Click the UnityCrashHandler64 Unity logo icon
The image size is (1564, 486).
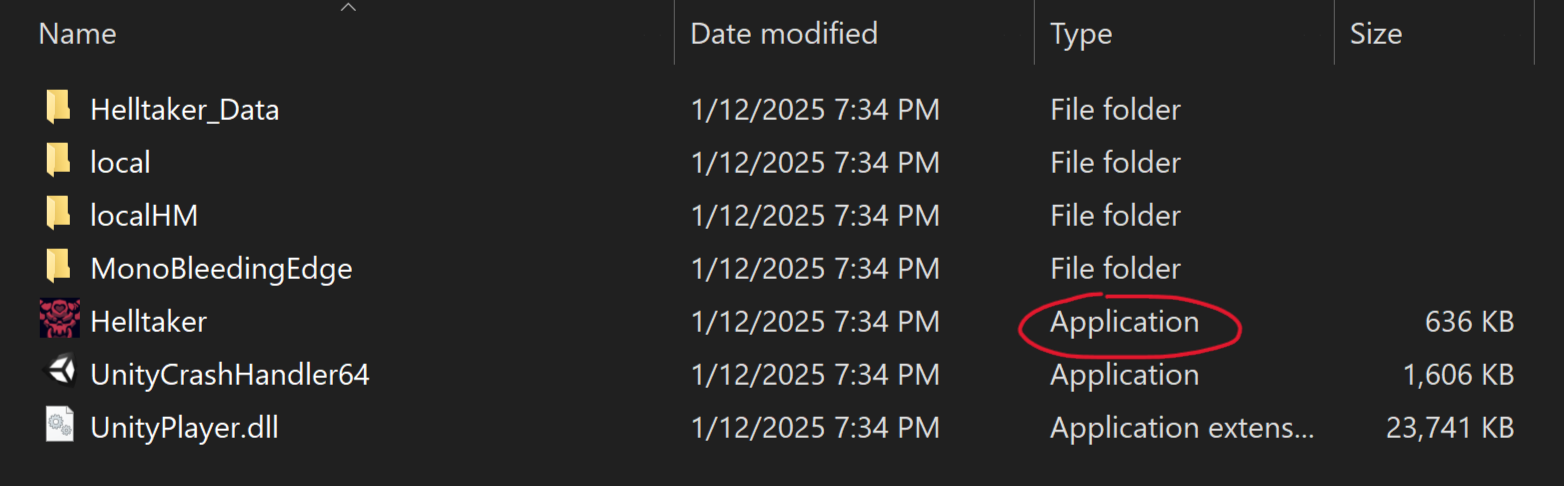(59, 374)
